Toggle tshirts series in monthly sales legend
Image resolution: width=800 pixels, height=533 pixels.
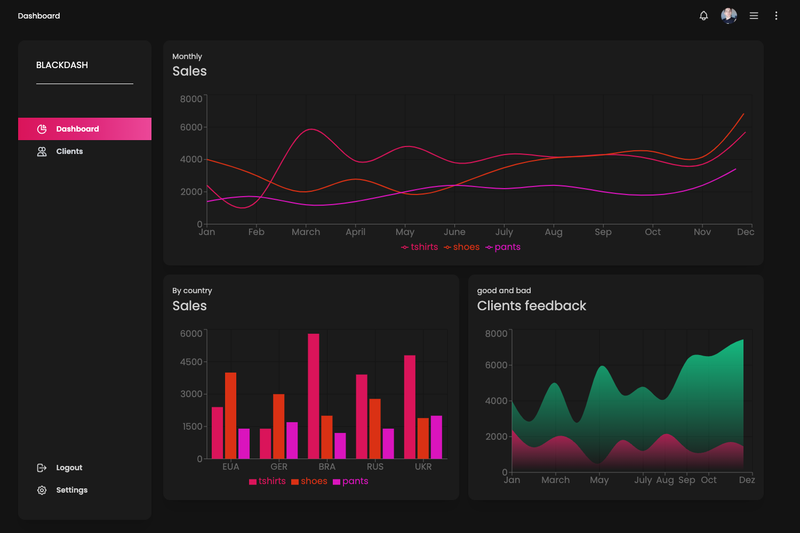pyautogui.click(x=419, y=247)
